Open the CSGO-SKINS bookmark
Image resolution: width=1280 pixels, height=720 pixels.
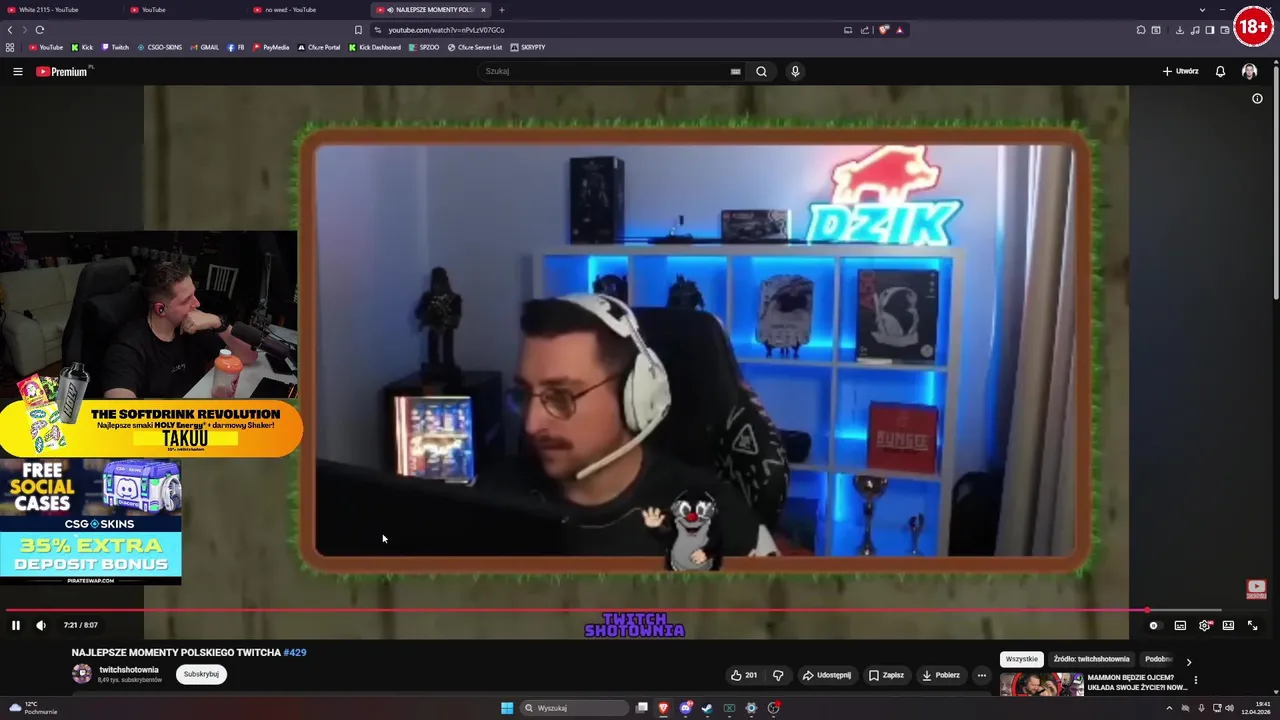tap(160, 47)
